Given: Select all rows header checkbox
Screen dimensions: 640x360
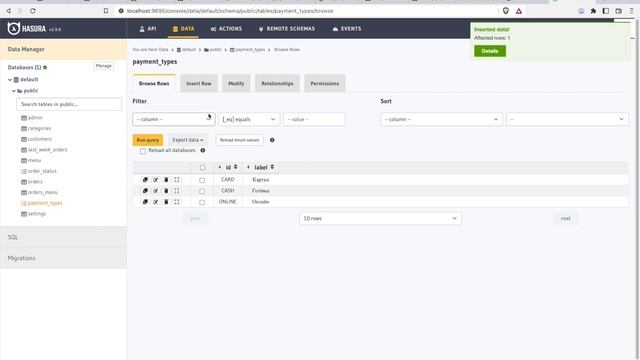Looking at the screenshot, I should tap(202, 167).
